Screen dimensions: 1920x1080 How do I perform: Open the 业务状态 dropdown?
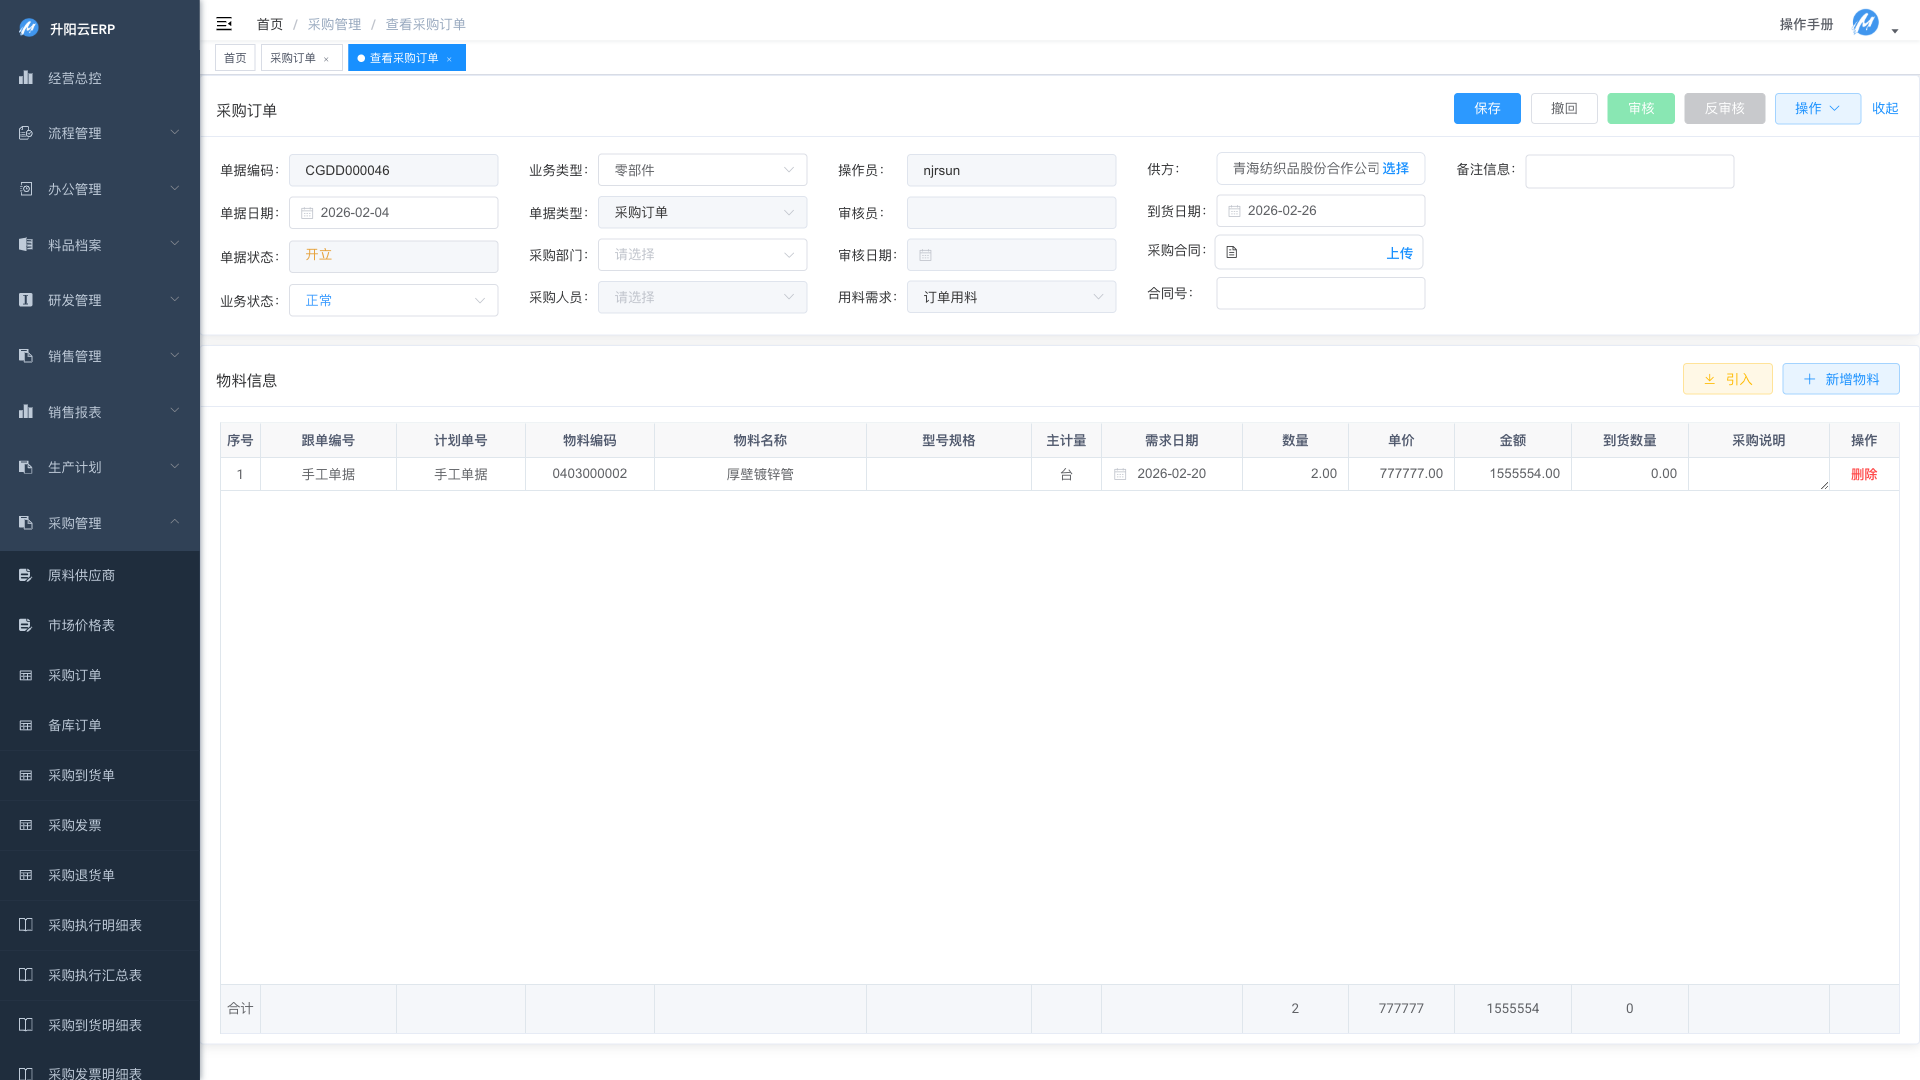click(x=393, y=300)
